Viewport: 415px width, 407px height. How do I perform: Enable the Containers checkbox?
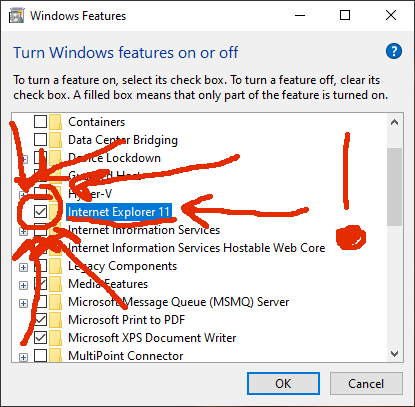click(x=40, y=122)
